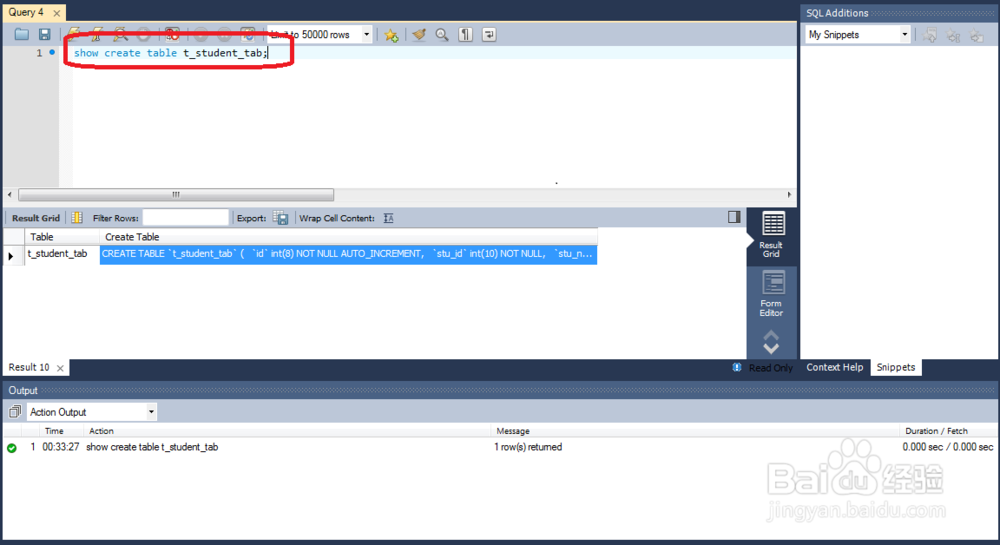Open the Snippets tab
The height and width of the screenshot is (545, 1000).
tap(895, 367)
